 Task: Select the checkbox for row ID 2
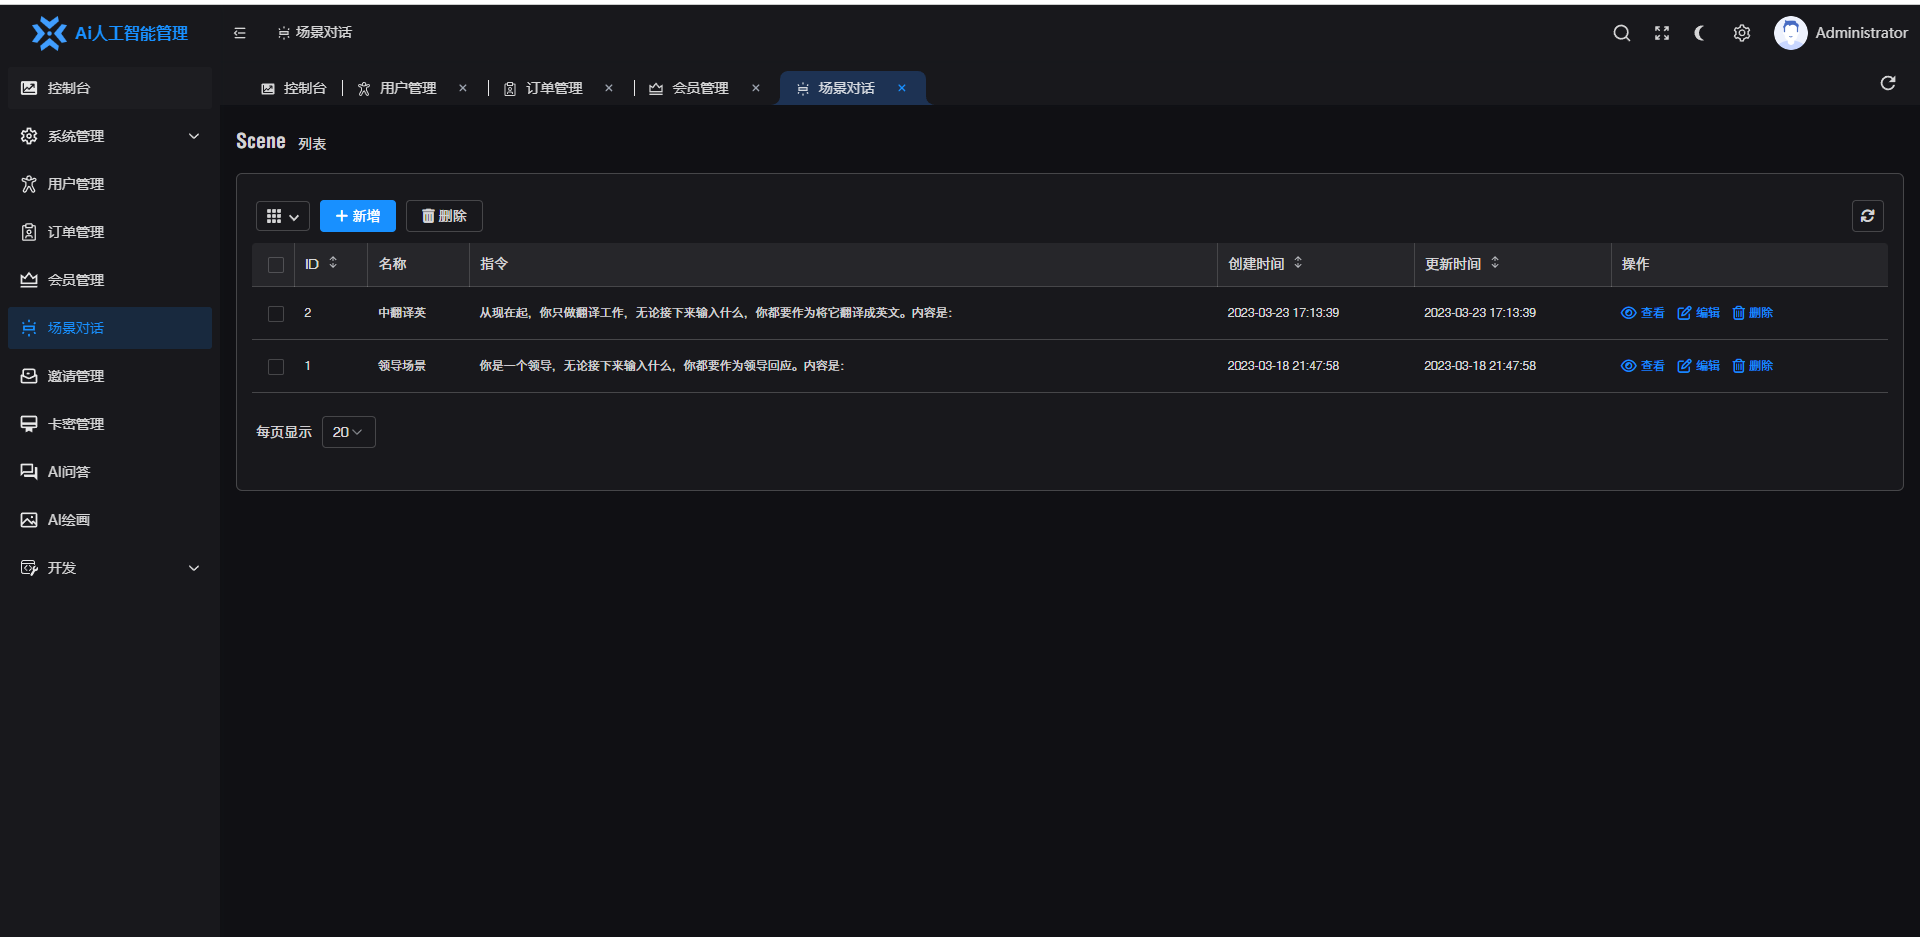coord(276,314)
